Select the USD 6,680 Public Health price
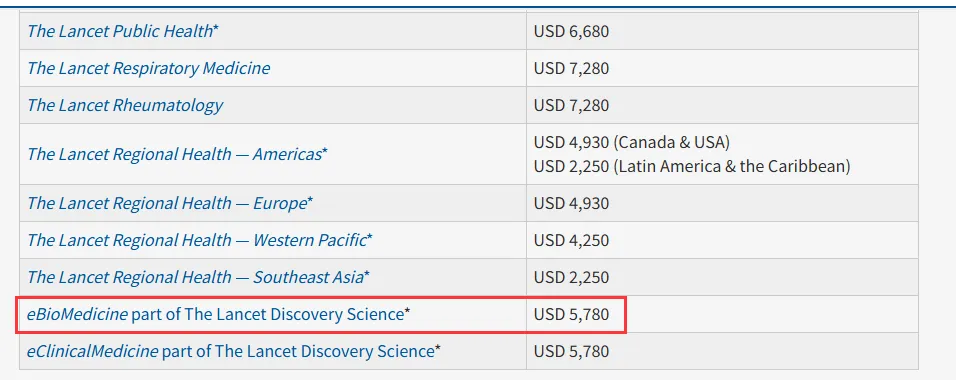This screenshot has width=956, height=380. point(571,31)
